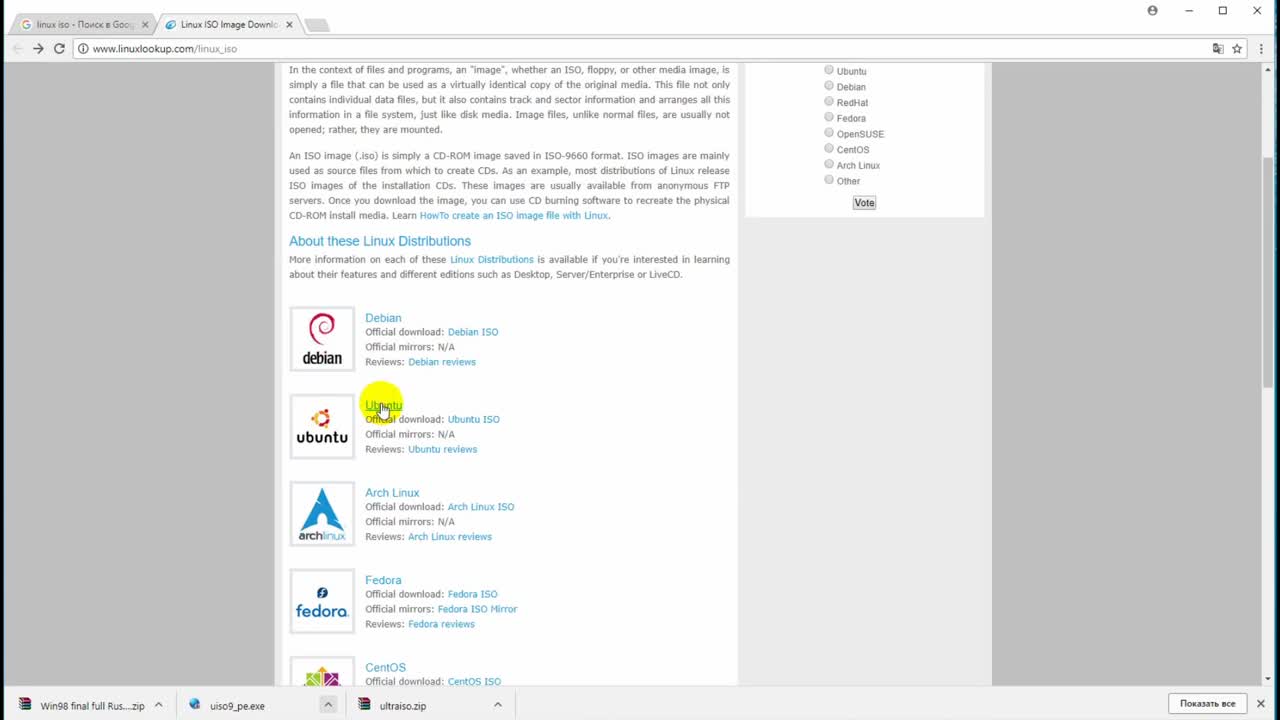Screen dimensions: 1280x720
Task: Expand options for ultraiso.zip download
Action: [497, 705]
